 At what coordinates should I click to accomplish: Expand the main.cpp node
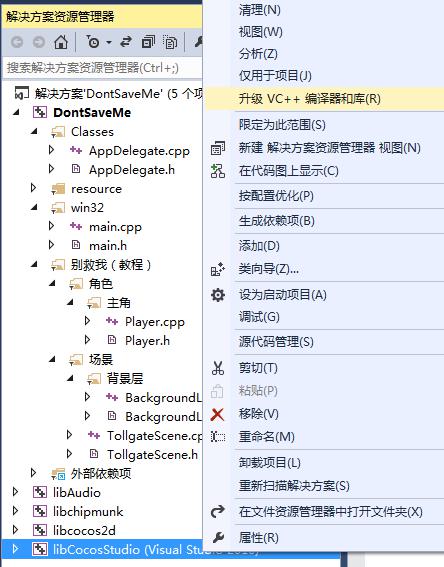coord(51,226)
